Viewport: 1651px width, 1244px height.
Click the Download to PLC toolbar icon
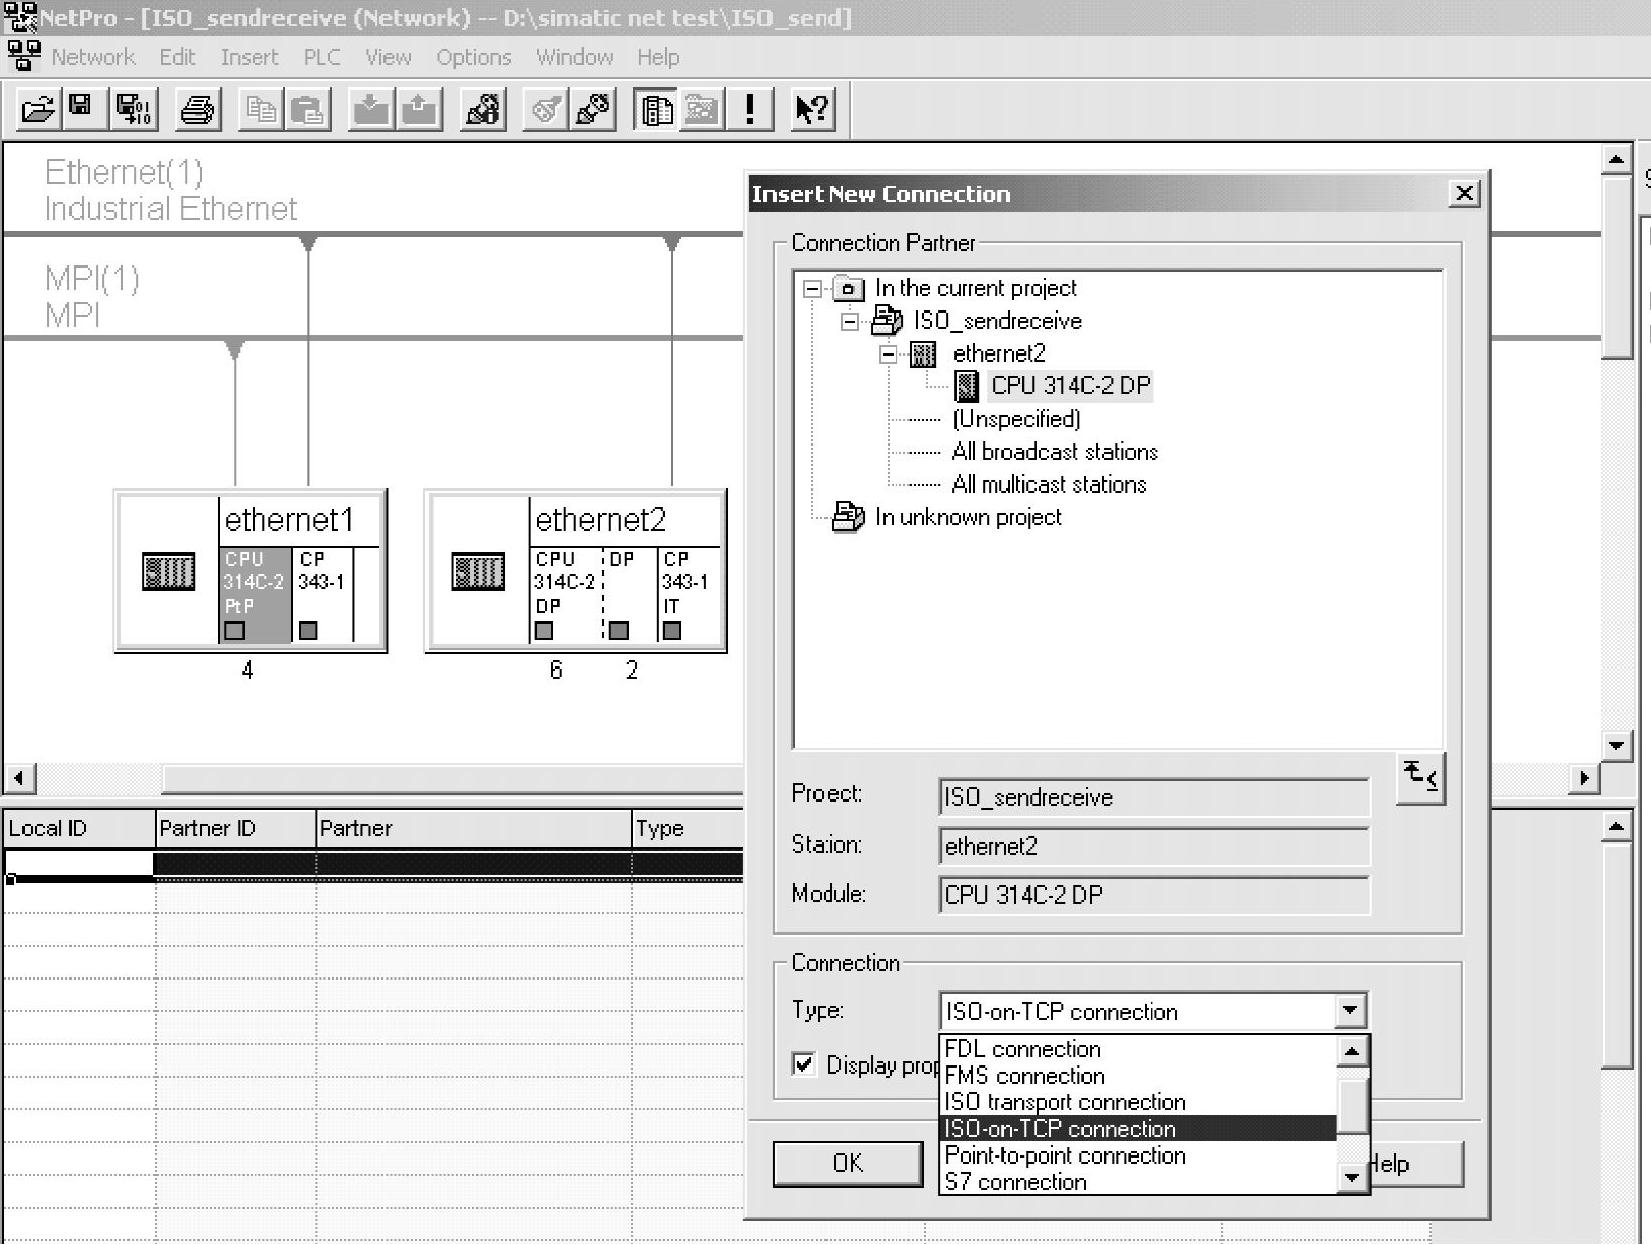pos(371,109)
